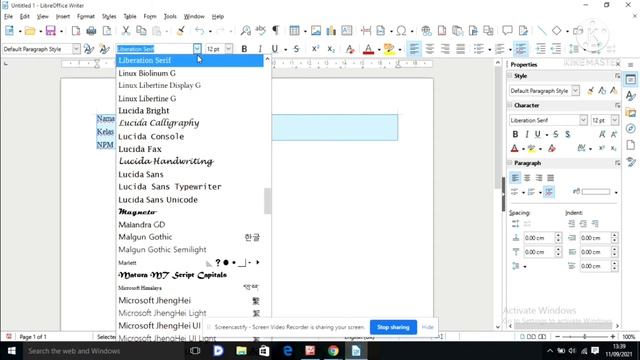Open the paragraph style dropdown in toolbar
Viewport: 640px width, 360px height.
[76, 49]
